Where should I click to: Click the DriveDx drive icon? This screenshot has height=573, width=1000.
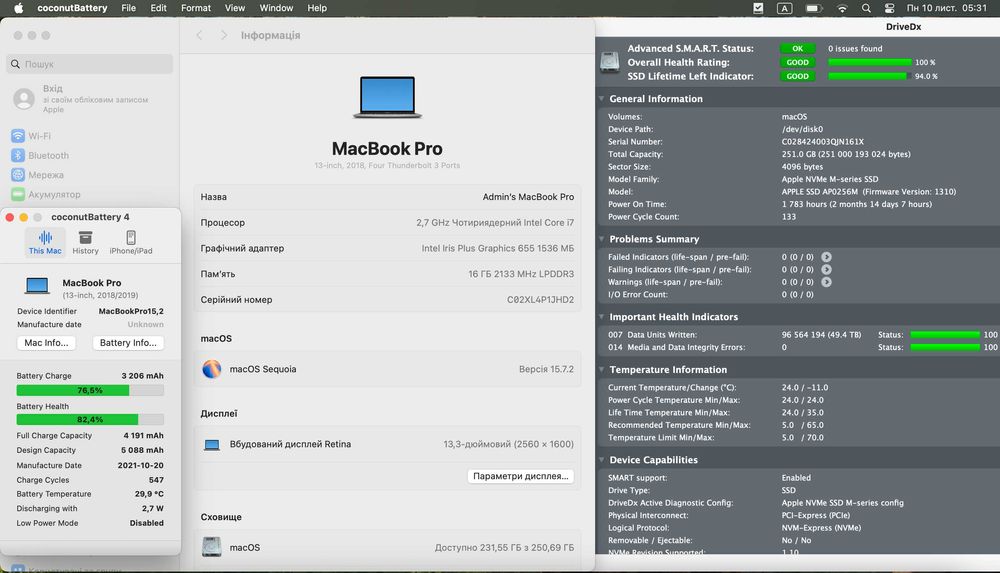click(x=610, y=62)
